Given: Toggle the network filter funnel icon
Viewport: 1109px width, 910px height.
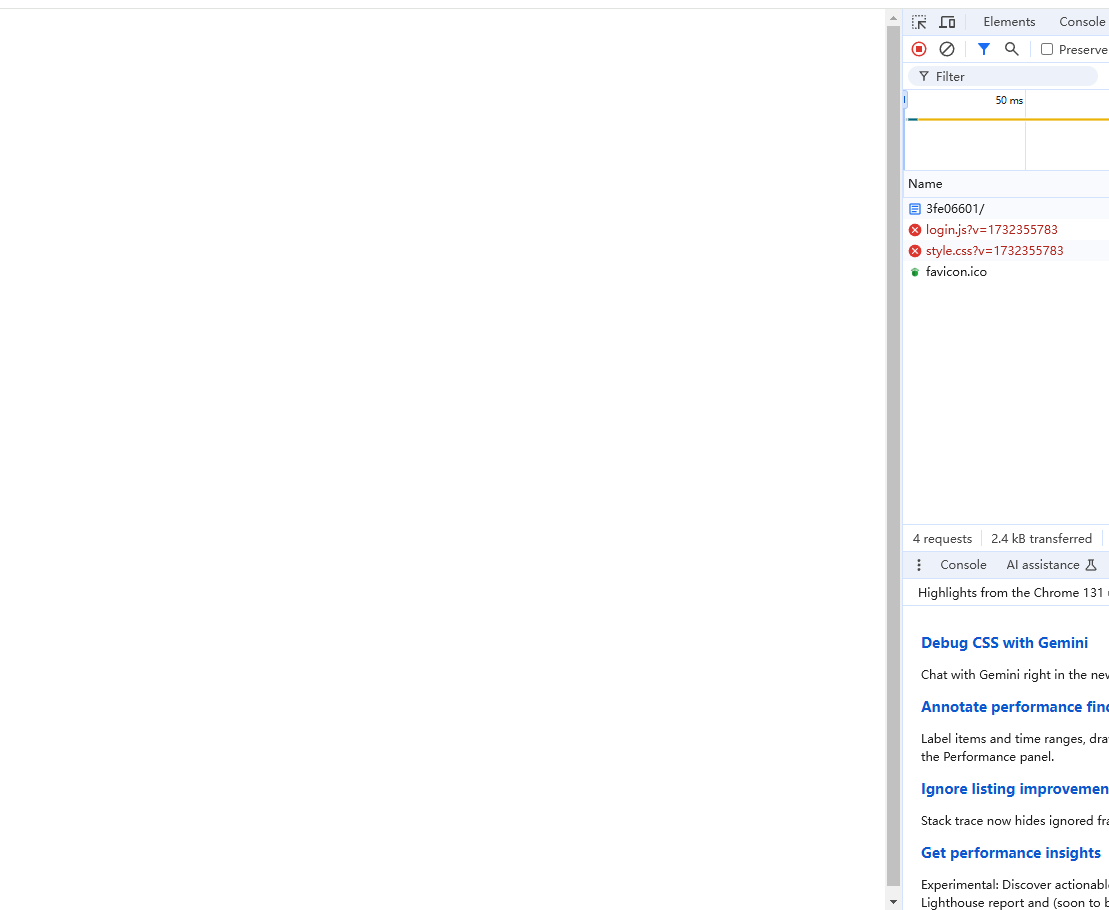Looking at the screenshot, I should coord(983,49).
